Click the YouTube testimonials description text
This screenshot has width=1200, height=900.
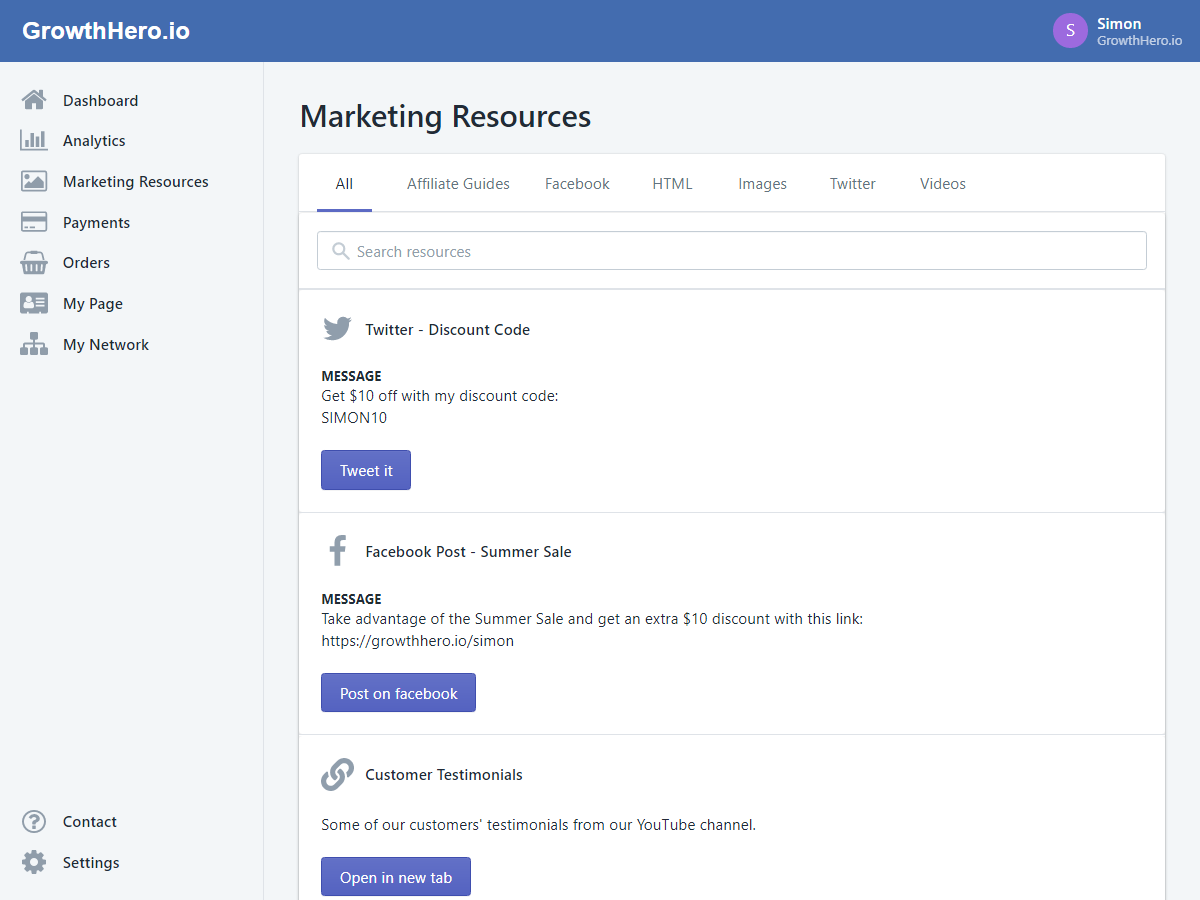539,825
